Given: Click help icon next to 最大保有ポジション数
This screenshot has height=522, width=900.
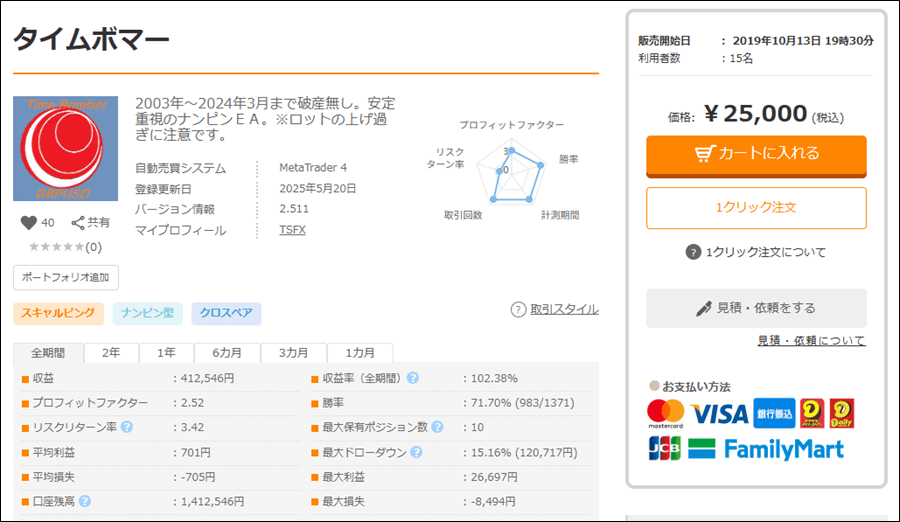Looking at the screenshot, I should (437, 427).
